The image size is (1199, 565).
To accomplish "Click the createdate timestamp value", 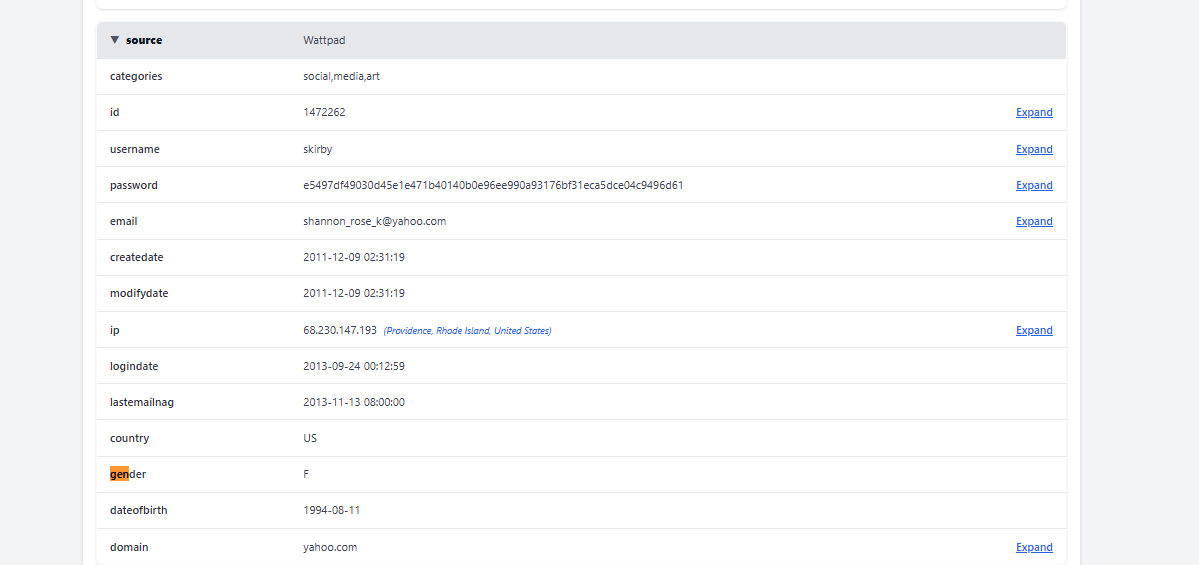I will coord(353,257).
